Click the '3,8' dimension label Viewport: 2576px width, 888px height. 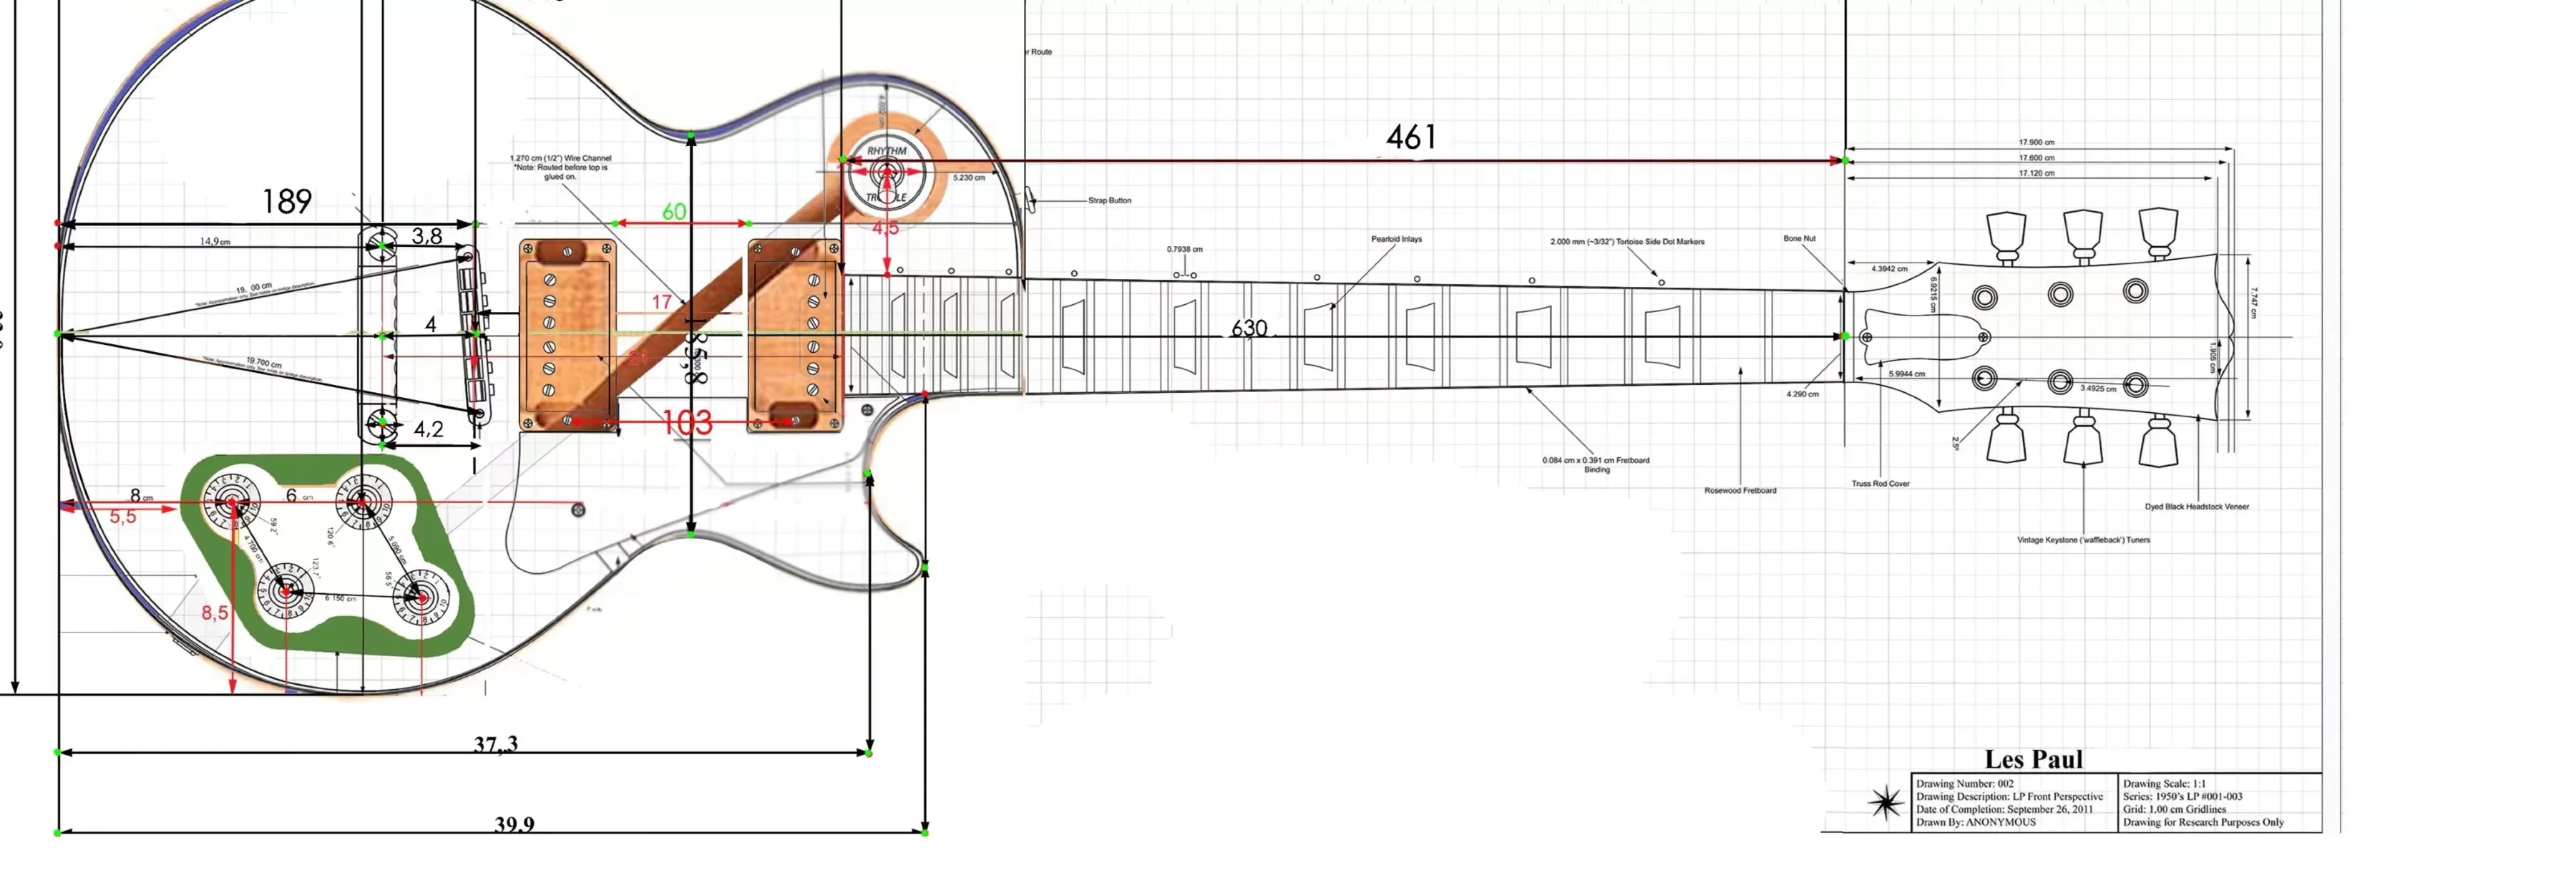tap(427, 236)
